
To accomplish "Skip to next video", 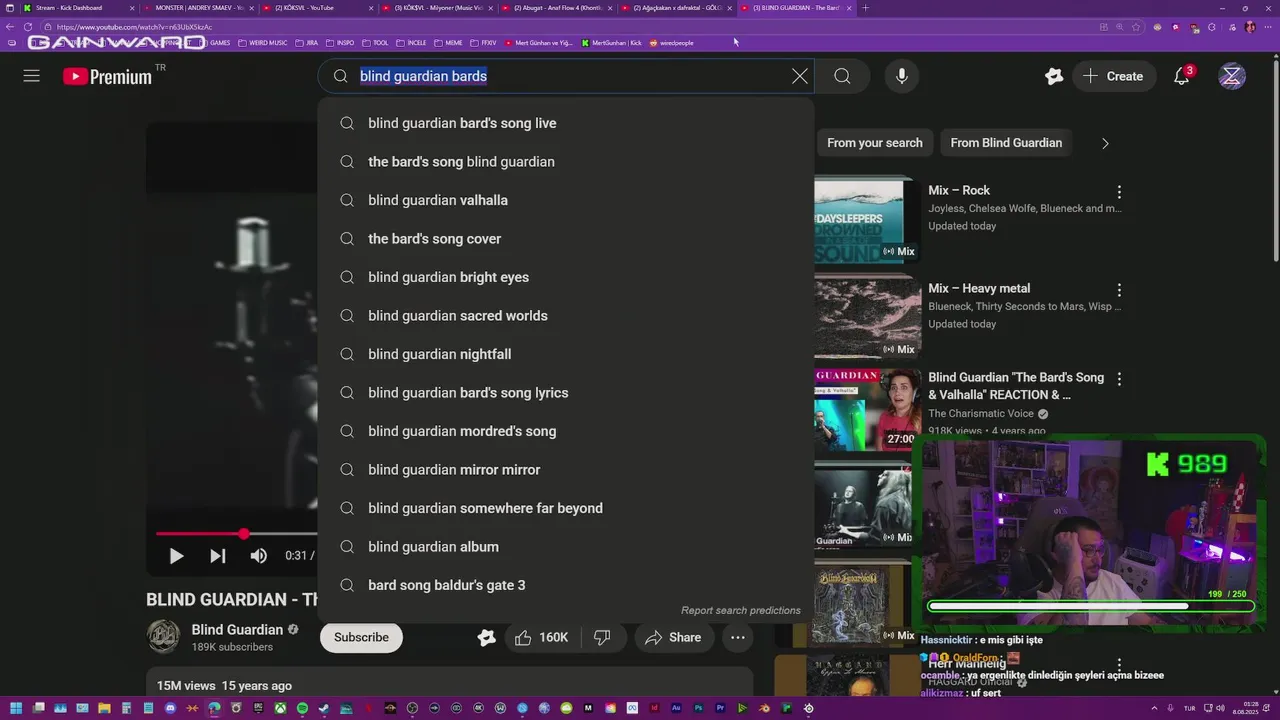I will point(217,556).
